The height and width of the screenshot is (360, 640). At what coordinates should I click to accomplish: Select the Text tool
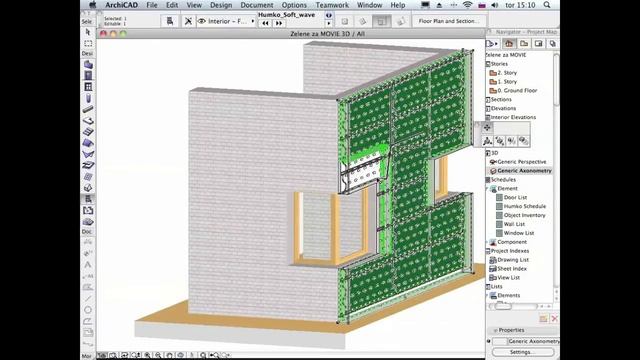(88, 265)
